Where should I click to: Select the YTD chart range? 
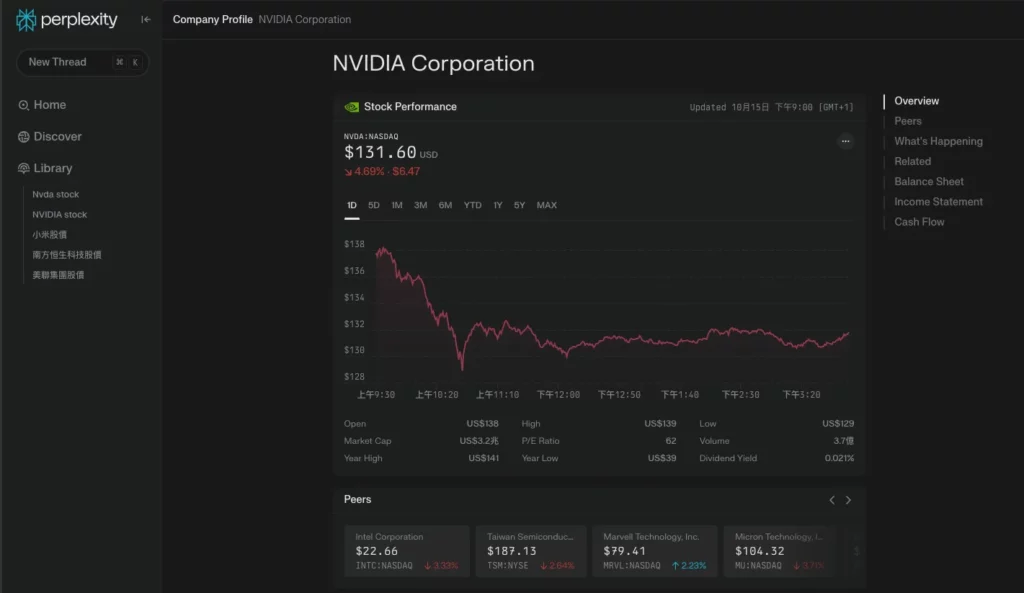[472, 205]
